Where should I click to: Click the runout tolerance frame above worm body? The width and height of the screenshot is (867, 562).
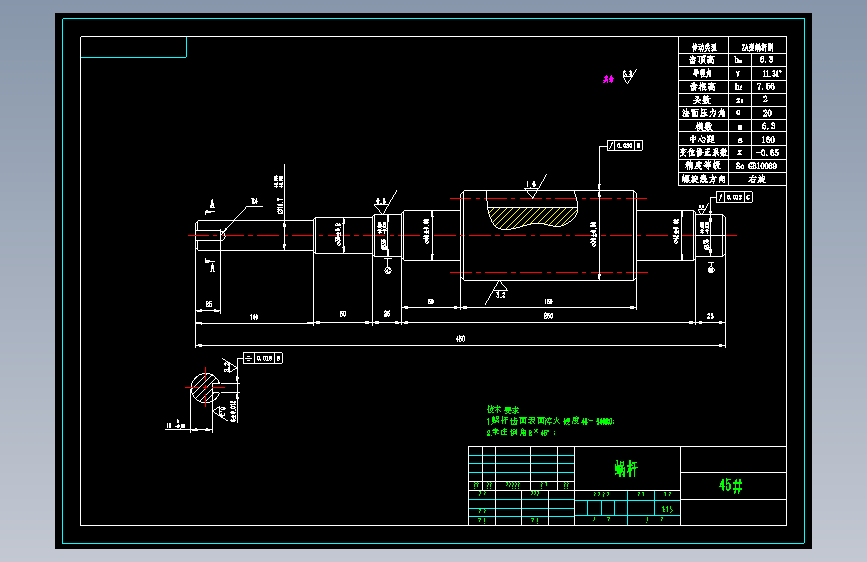pyautogui.click(x=625, y=145)
